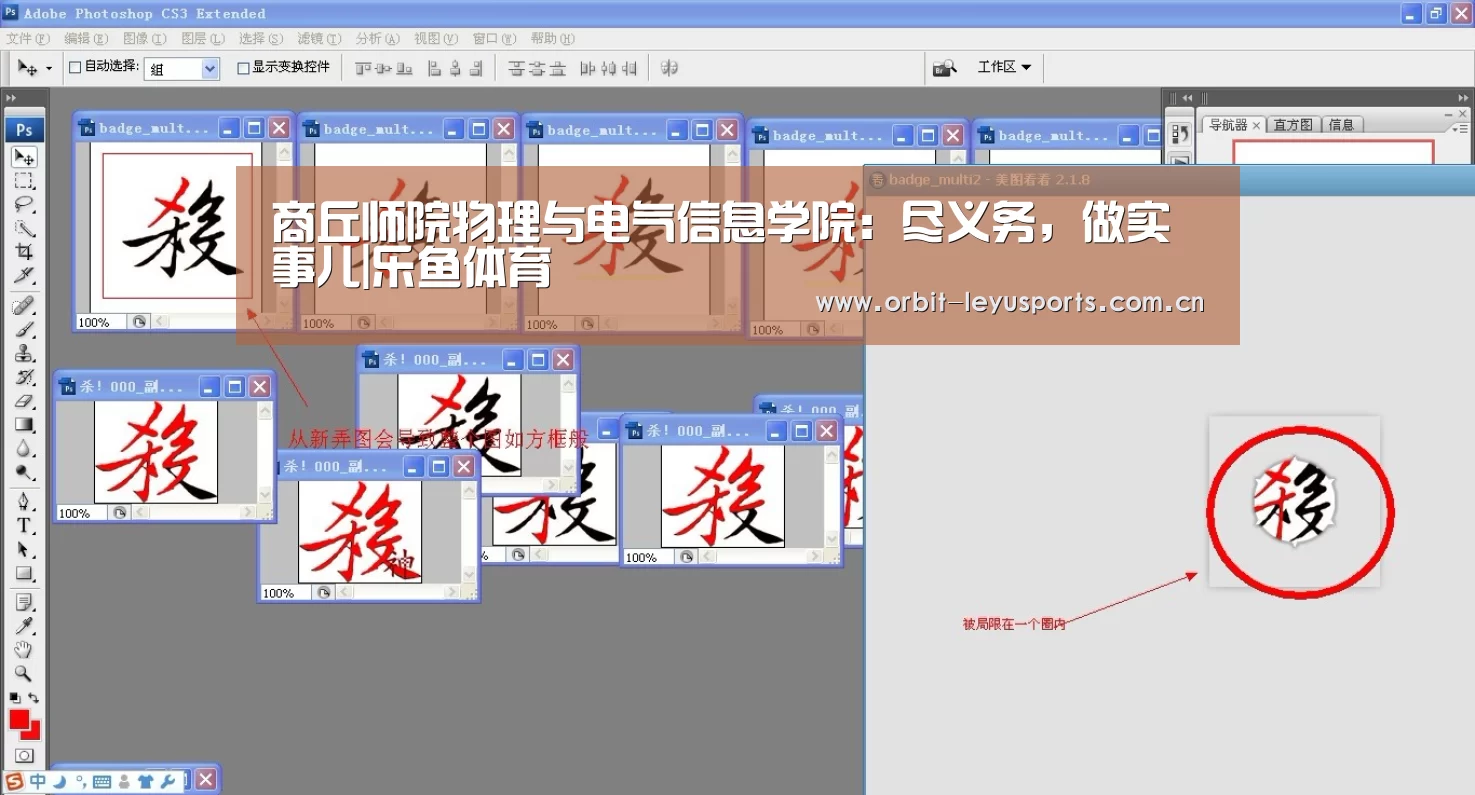
Task: Set the red foreground color swatch
Action: (19, 719)
